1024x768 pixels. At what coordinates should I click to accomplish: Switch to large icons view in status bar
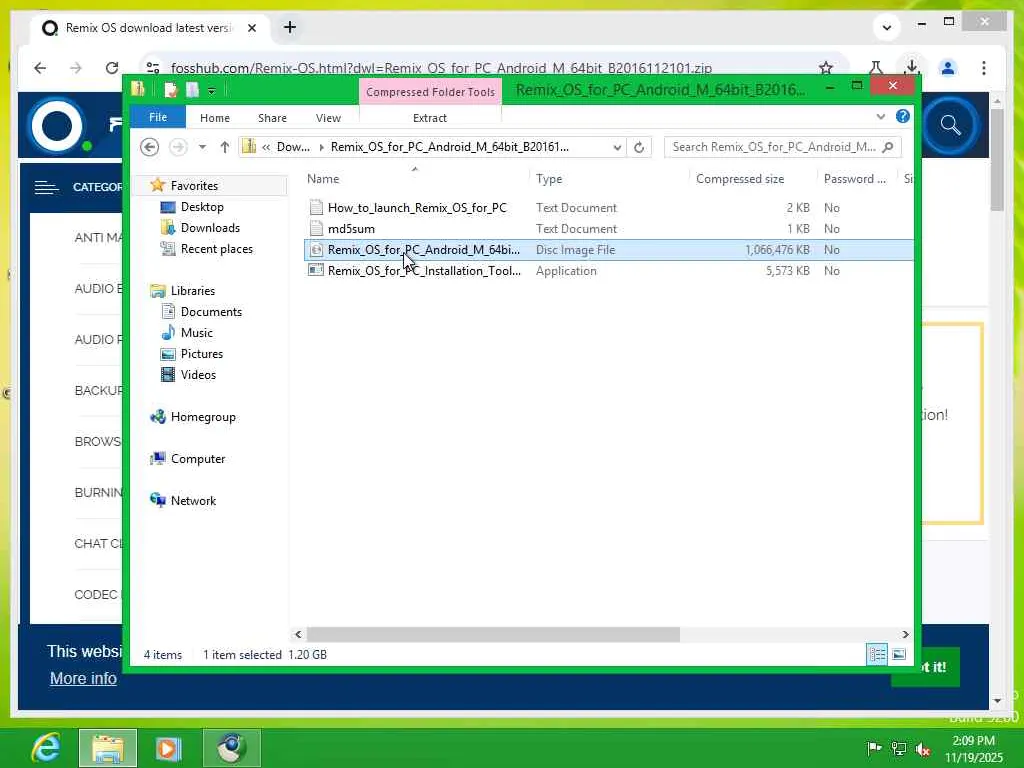point(899,654)
